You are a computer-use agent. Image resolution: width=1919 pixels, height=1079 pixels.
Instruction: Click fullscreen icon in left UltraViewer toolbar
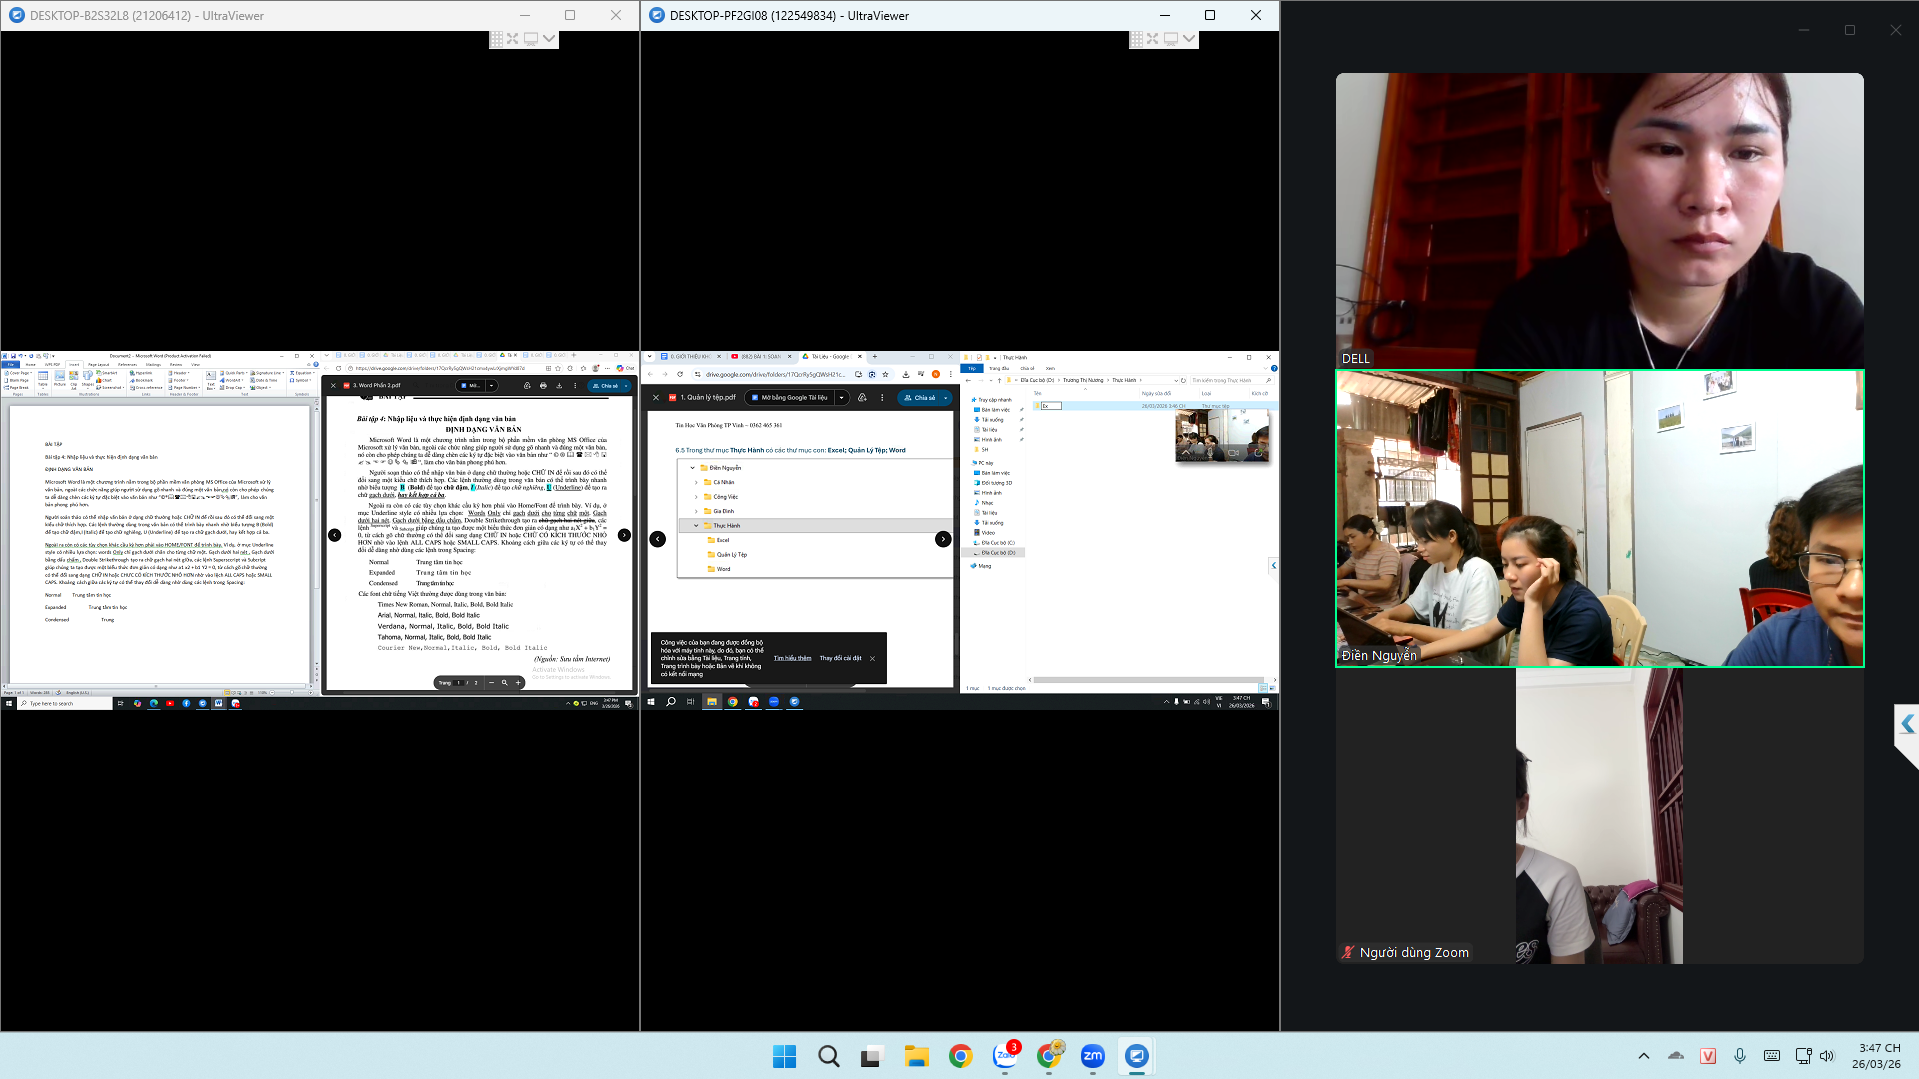513,39
